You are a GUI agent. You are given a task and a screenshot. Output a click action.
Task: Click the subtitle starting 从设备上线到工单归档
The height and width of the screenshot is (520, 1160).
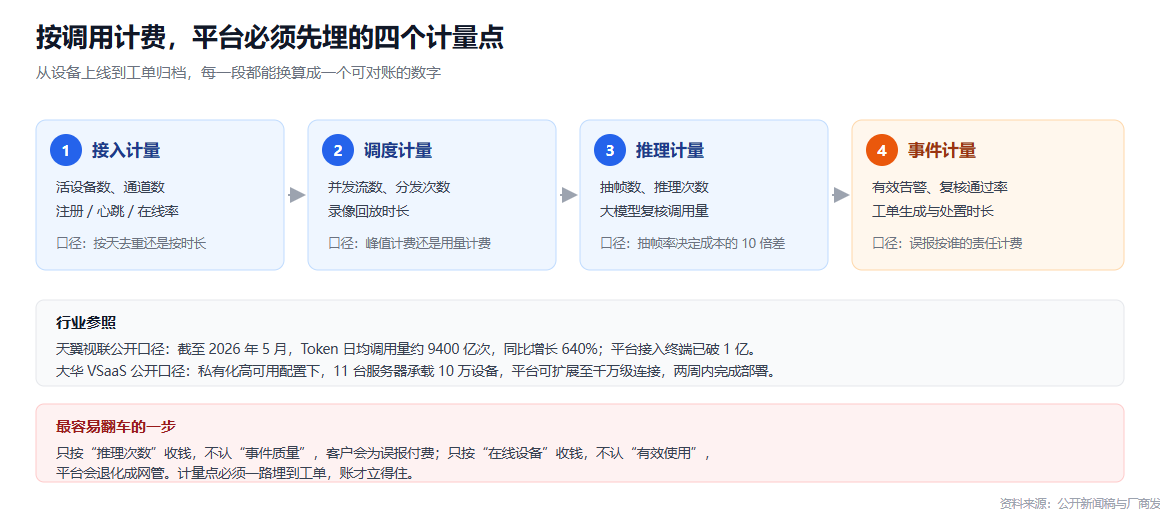pos(238,74)
